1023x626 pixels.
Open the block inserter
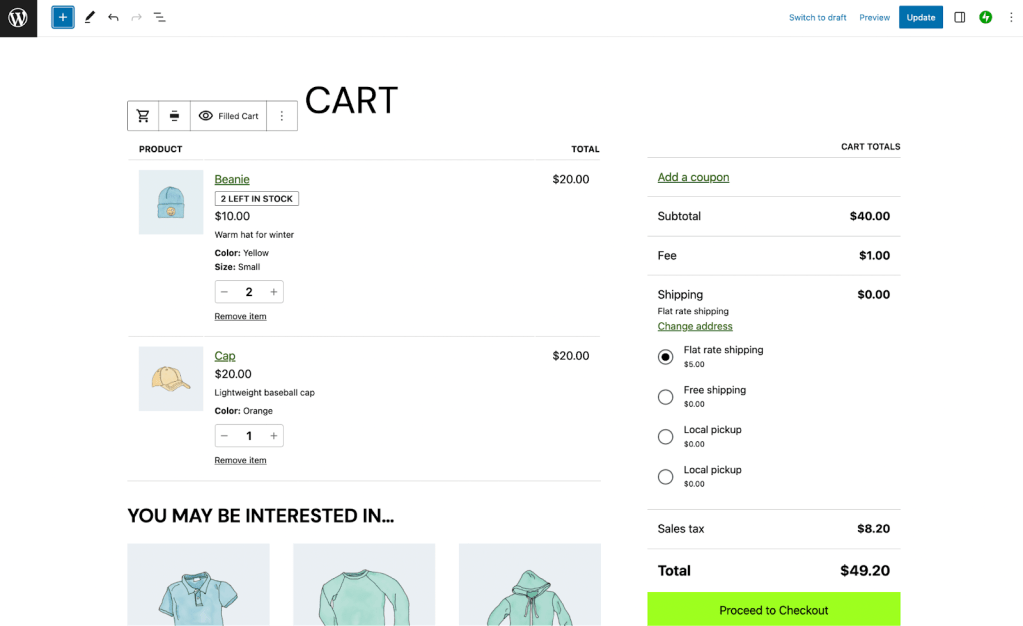(62, 17)
